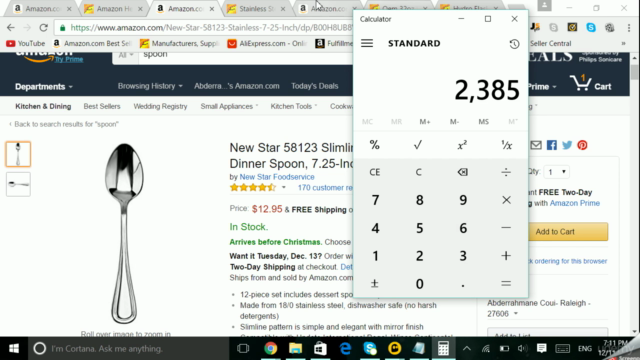Open Chrome's three-dot menu

pyautogui.click(x=629, y=28)
